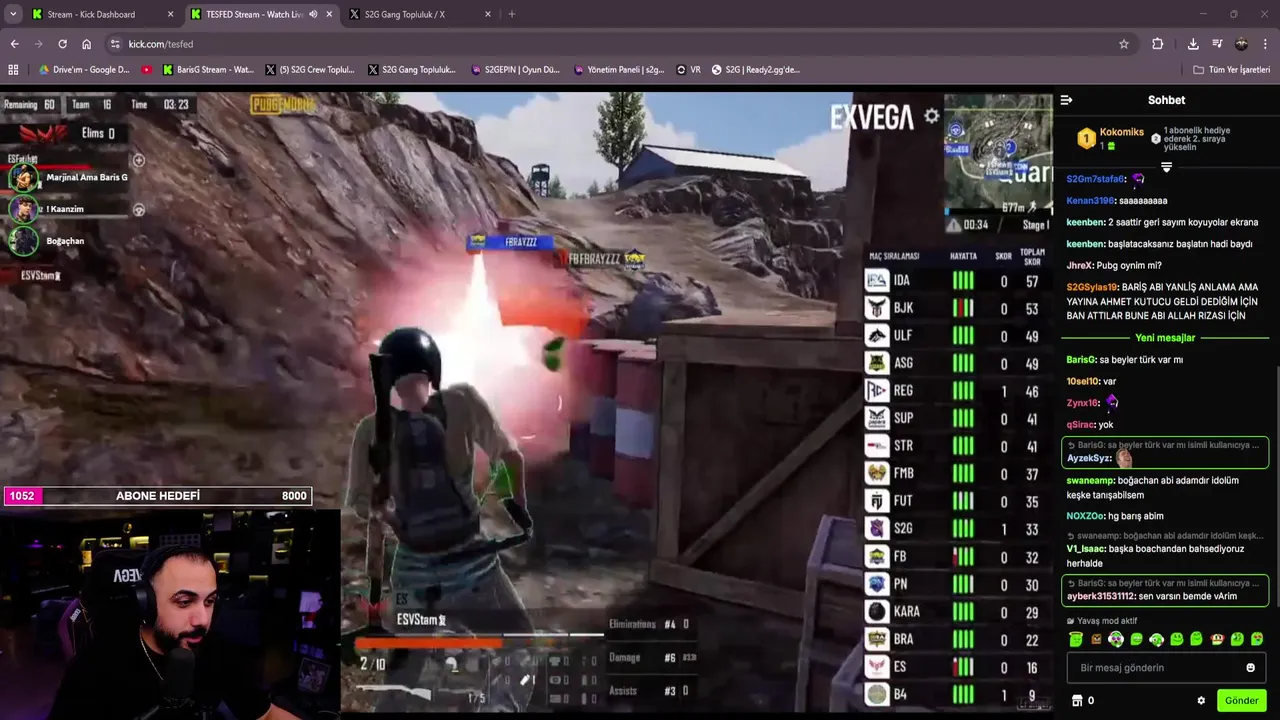This screenshot has height=720, width=1280.
Task: Click the kick.com/tesfed address bar
Action: point(620,44)
